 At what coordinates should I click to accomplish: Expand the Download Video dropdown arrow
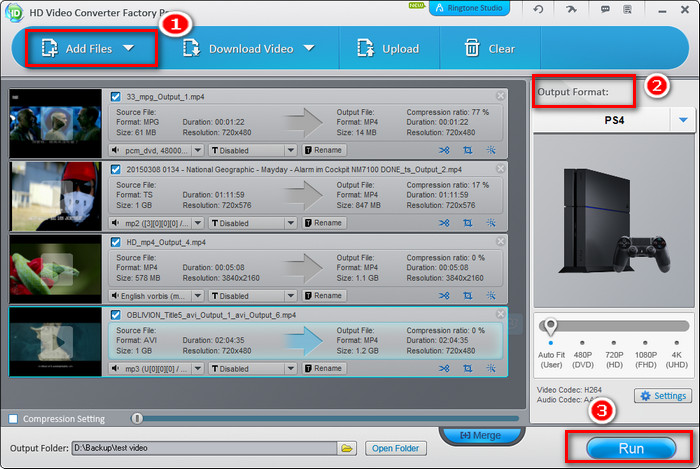pos(309,48)
